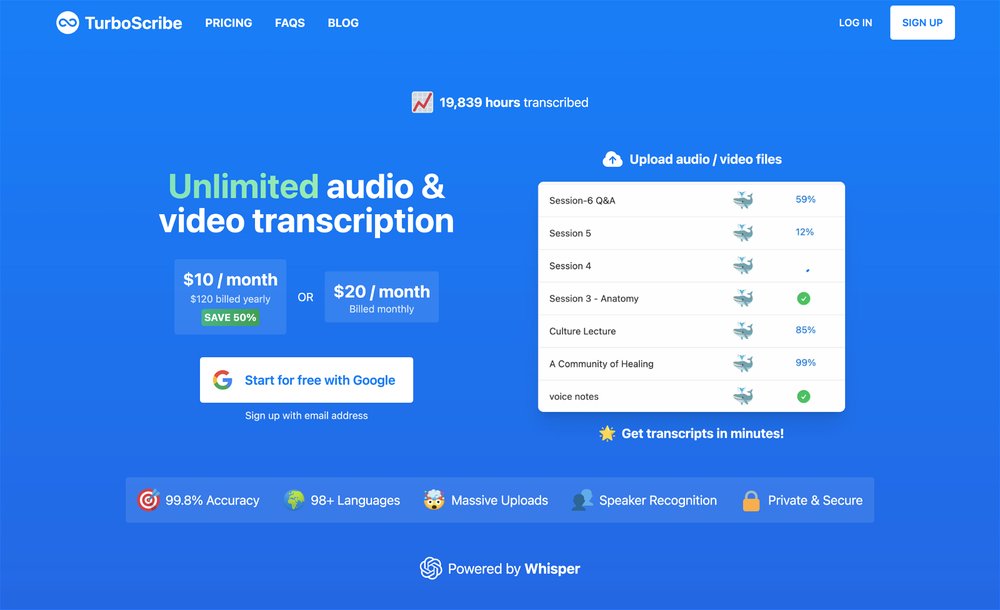Click the star icon near transcripts text

[x=607, y=433]
